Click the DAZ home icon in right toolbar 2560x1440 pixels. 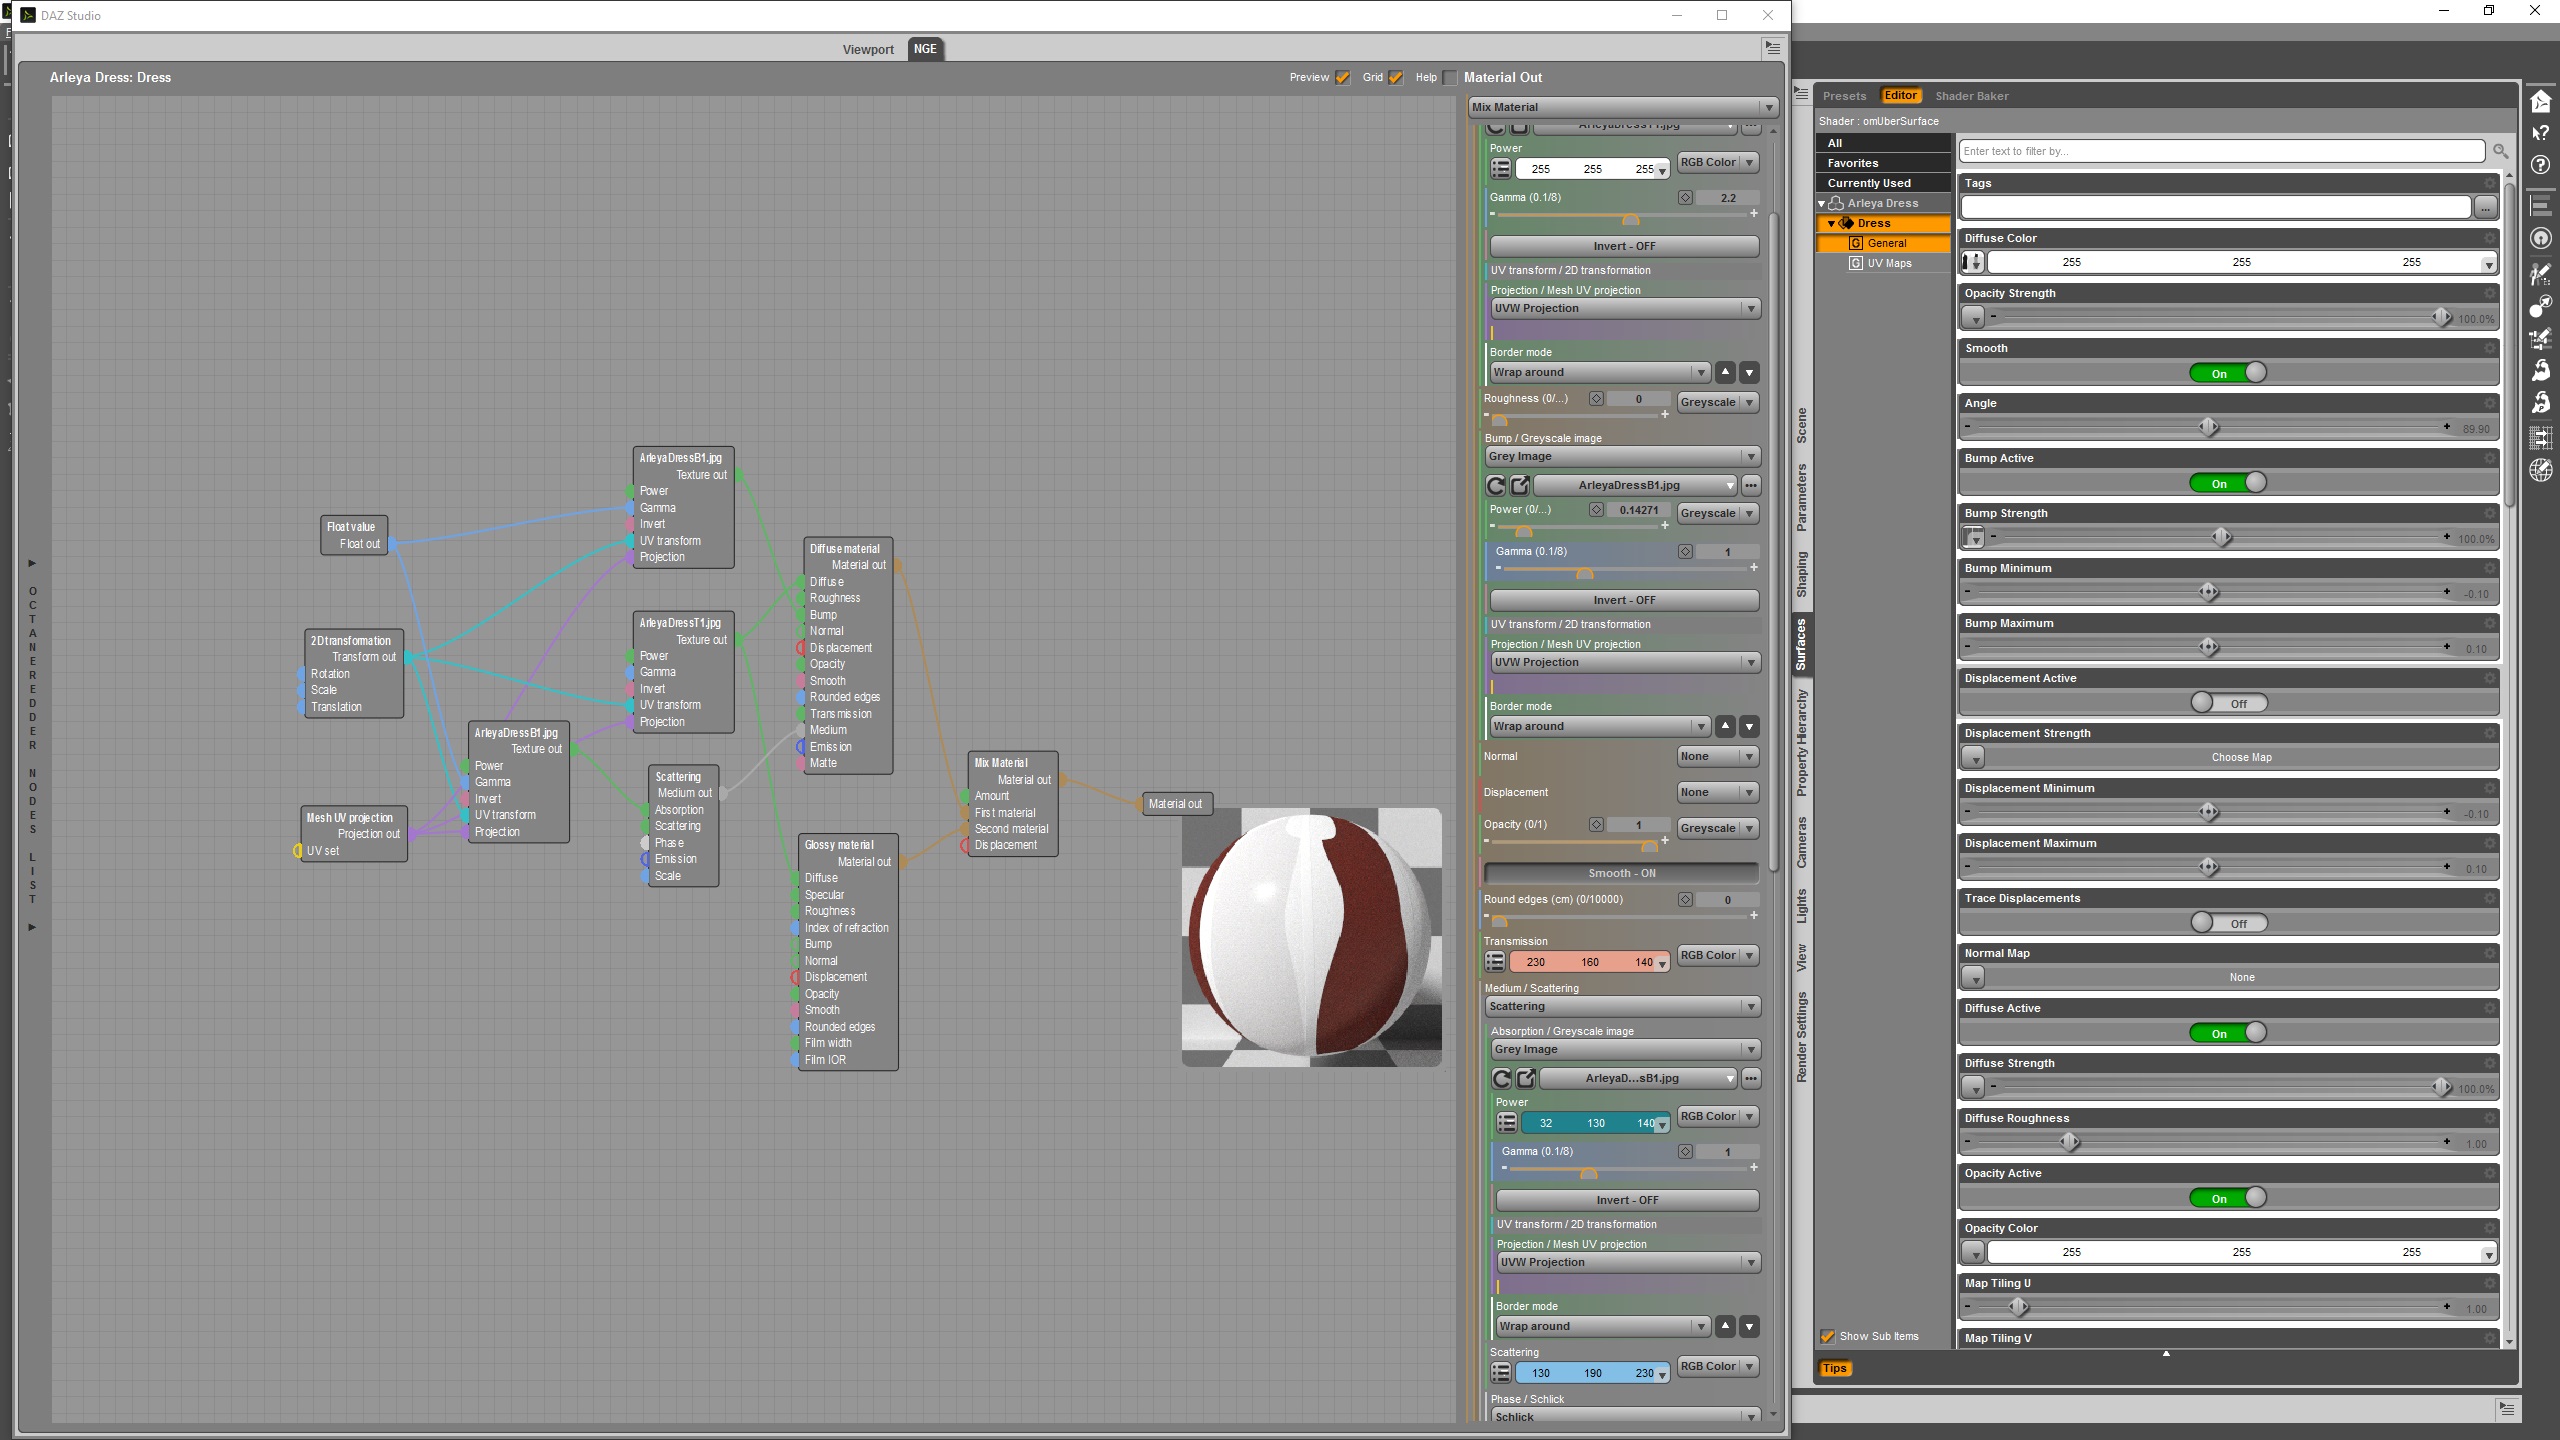pos(2541,101)
